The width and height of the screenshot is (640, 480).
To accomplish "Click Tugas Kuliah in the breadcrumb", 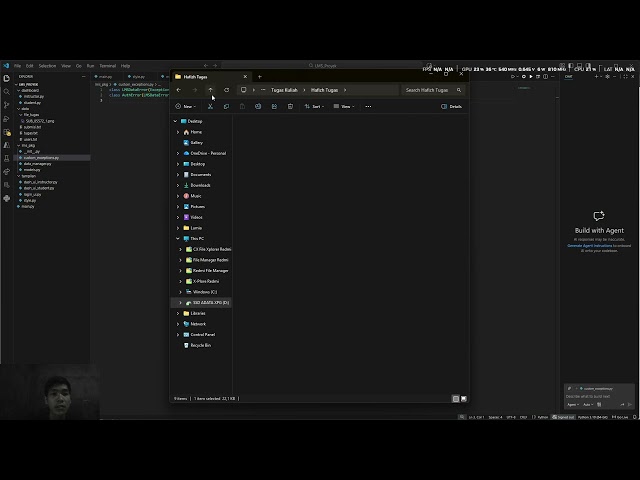I will 284,90.
